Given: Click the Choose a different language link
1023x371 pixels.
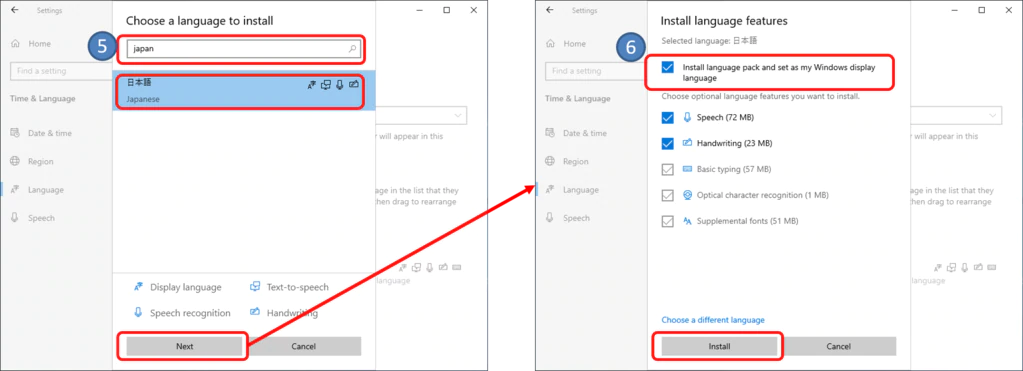Looking at the screenshot, I should pyautogui.click(x=713, y=320).
